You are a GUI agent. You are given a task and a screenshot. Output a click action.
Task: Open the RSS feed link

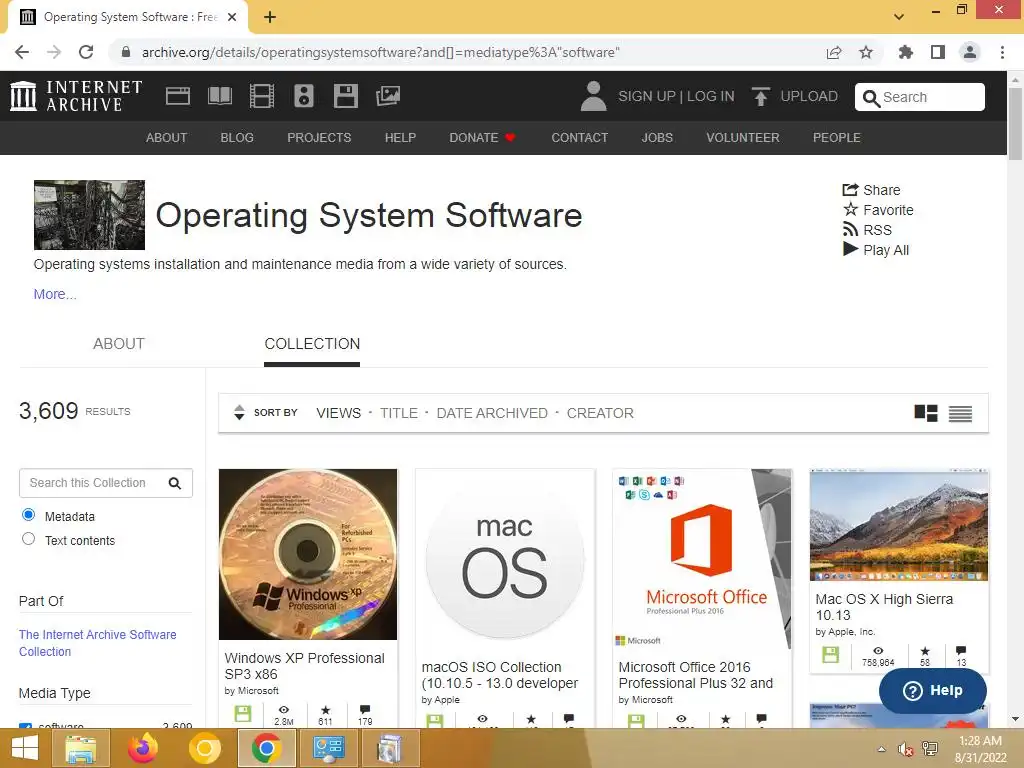click(x=867, y=230)
